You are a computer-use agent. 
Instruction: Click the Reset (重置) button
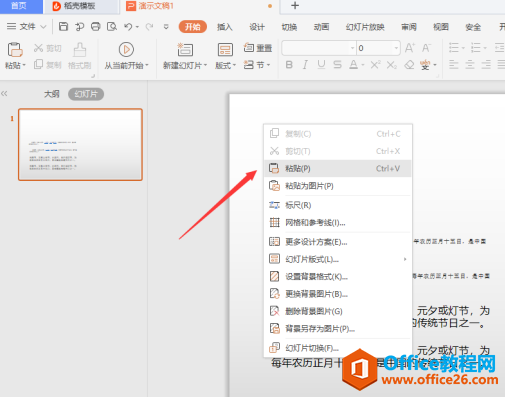tap(258, 48)
